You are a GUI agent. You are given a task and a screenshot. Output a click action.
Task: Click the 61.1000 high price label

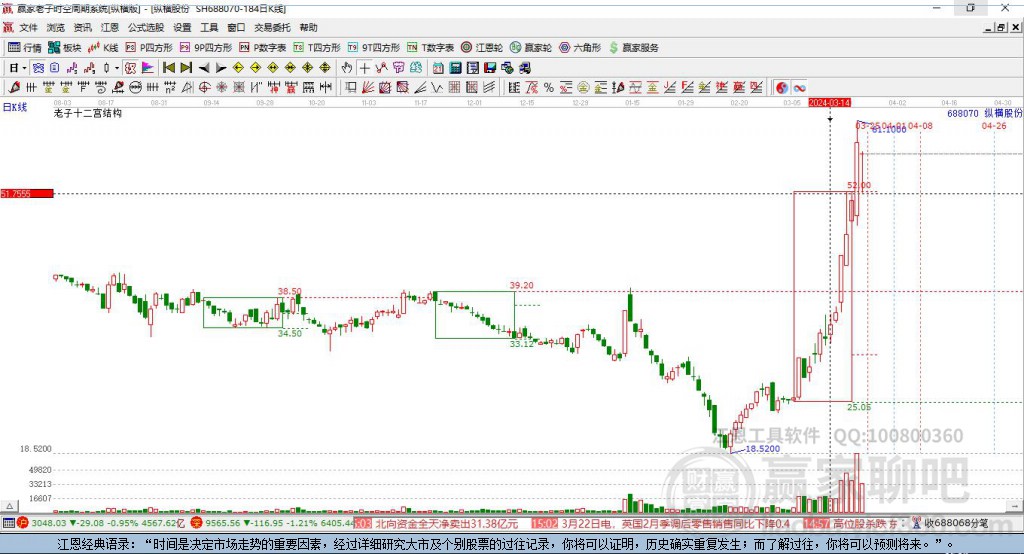[889, 130]
